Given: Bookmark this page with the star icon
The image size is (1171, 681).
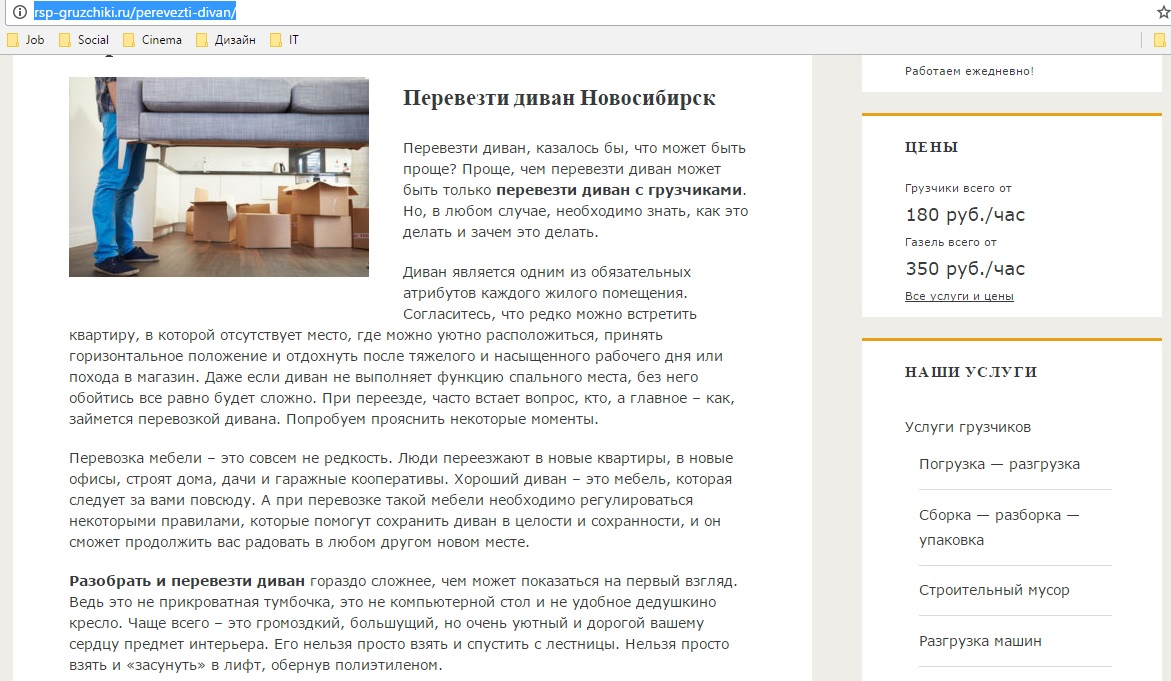Looking at the screenshot, I should point(1164,12).
